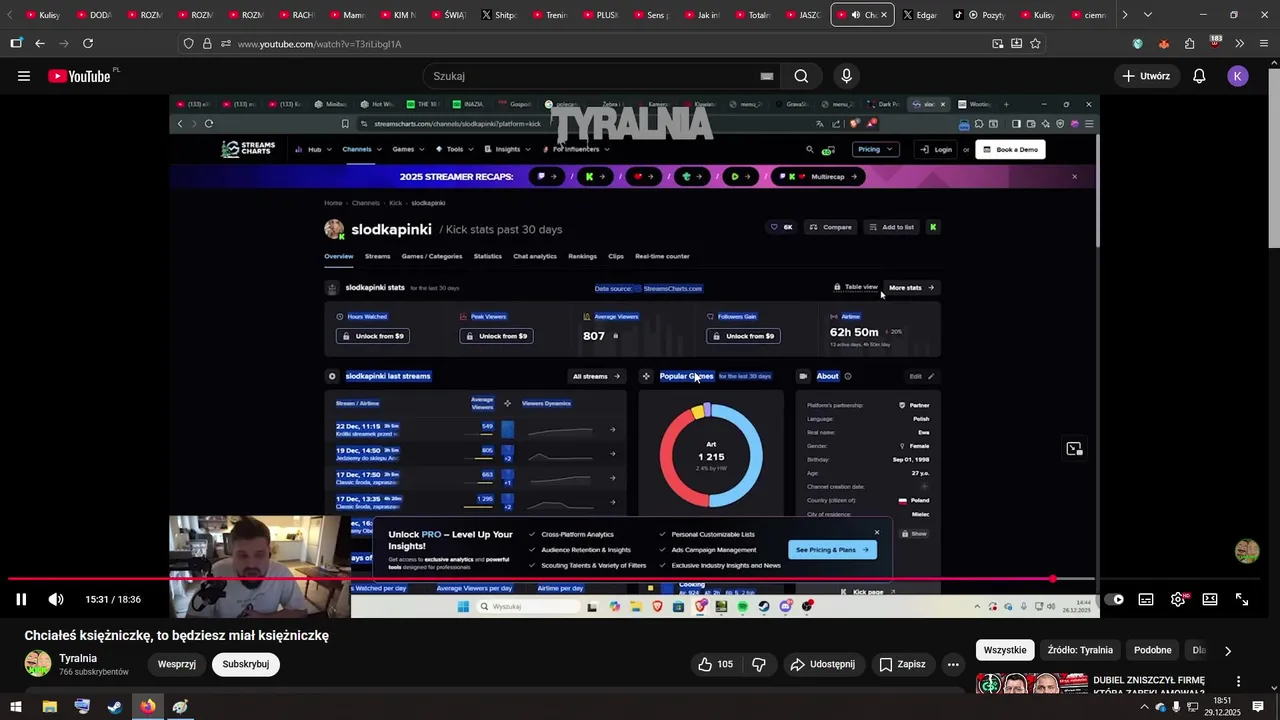
Task: Click the Subskrybuj button
Action: pyautogui.click(x=246, y=664)
